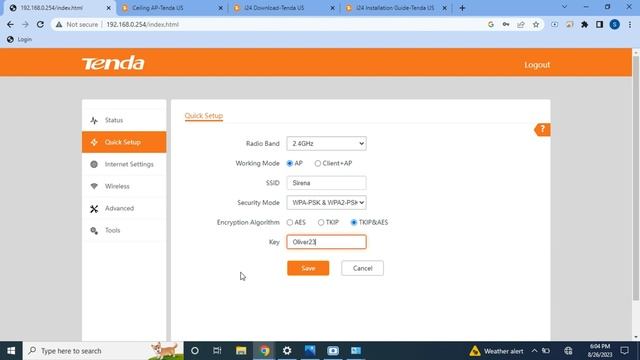Switch to i24 Download-Tenda US tab
Image resolution: width=640 pixels, height=360 pixels.
coord(284,8)
